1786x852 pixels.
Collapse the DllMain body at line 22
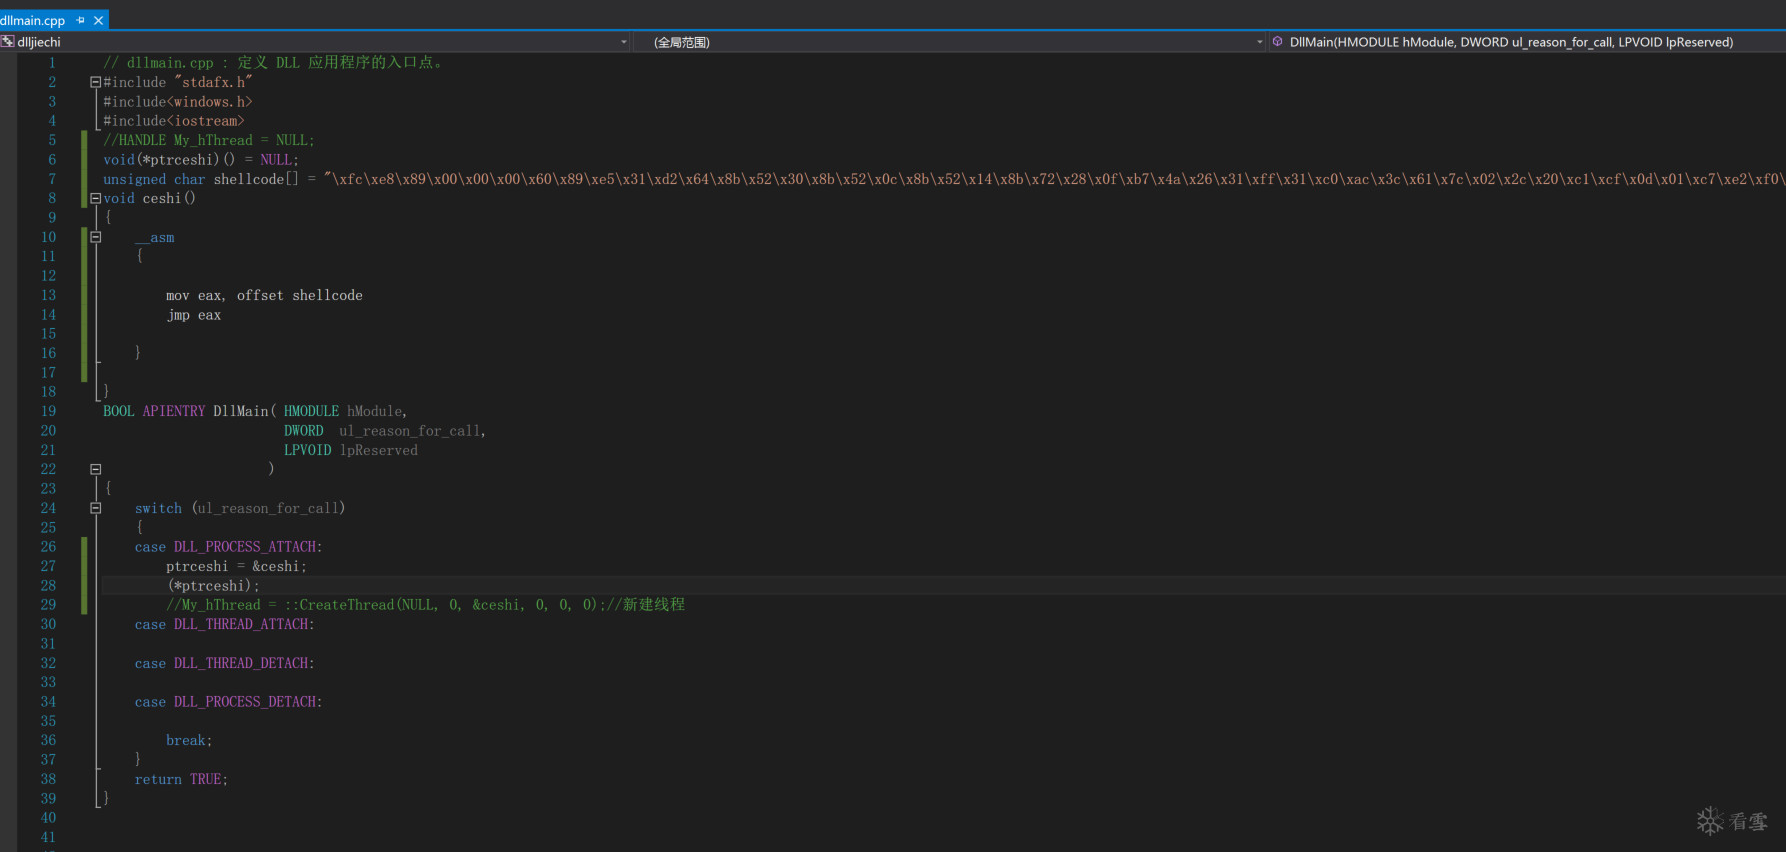(96, 469)
